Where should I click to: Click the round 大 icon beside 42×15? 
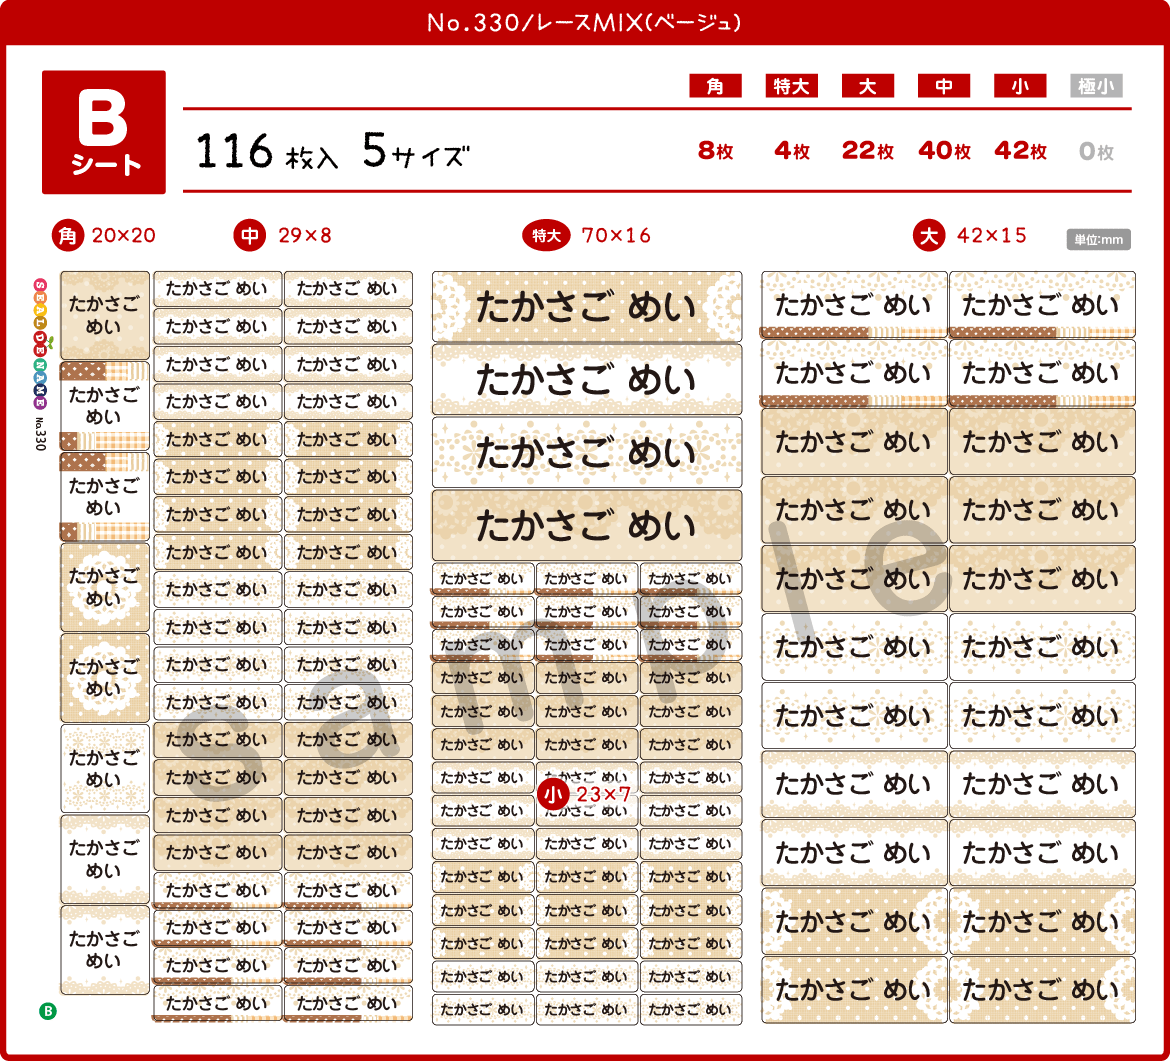pyautogui.click(x=929, y=236)
